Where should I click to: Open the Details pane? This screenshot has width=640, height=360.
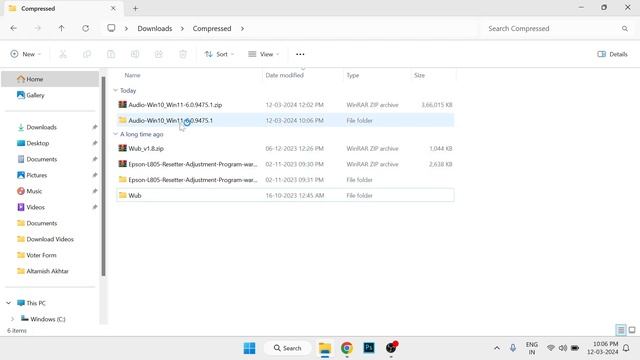coord(612,54)
